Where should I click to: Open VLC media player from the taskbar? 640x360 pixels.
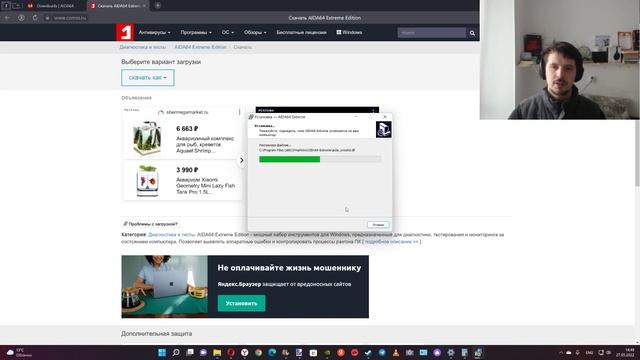click(396, 352)
